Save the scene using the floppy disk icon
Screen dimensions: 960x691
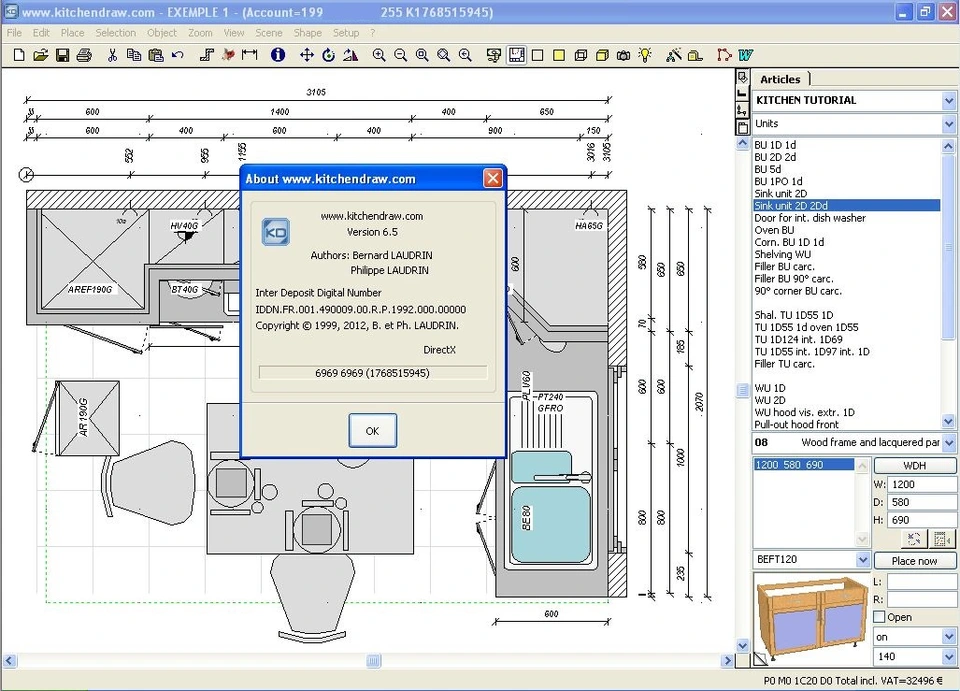[62, 55]
